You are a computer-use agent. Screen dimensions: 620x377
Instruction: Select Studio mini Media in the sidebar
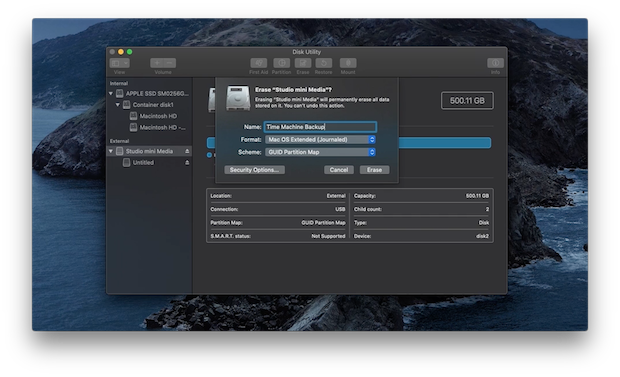coord(149,151)
